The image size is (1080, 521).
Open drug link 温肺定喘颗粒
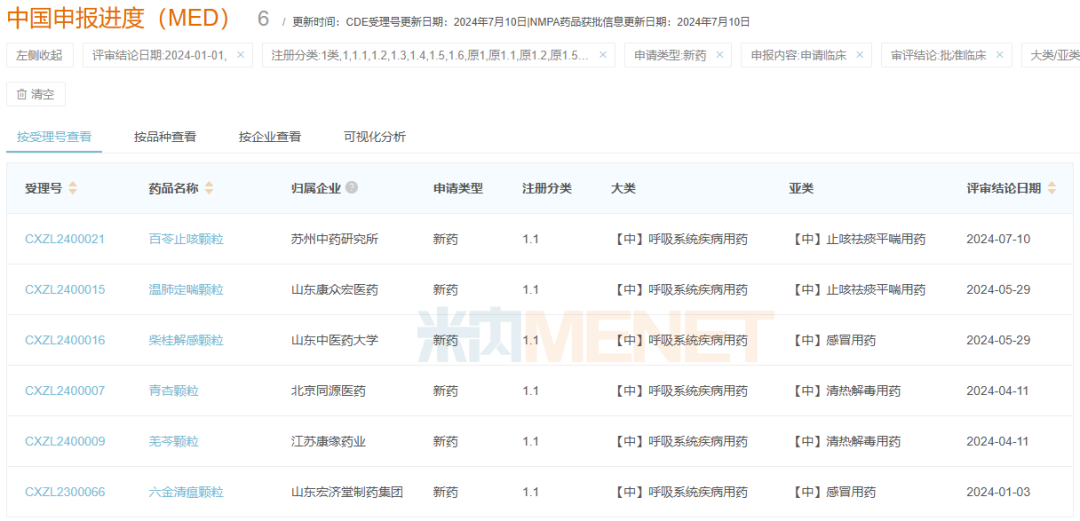(x=186, y=289)
